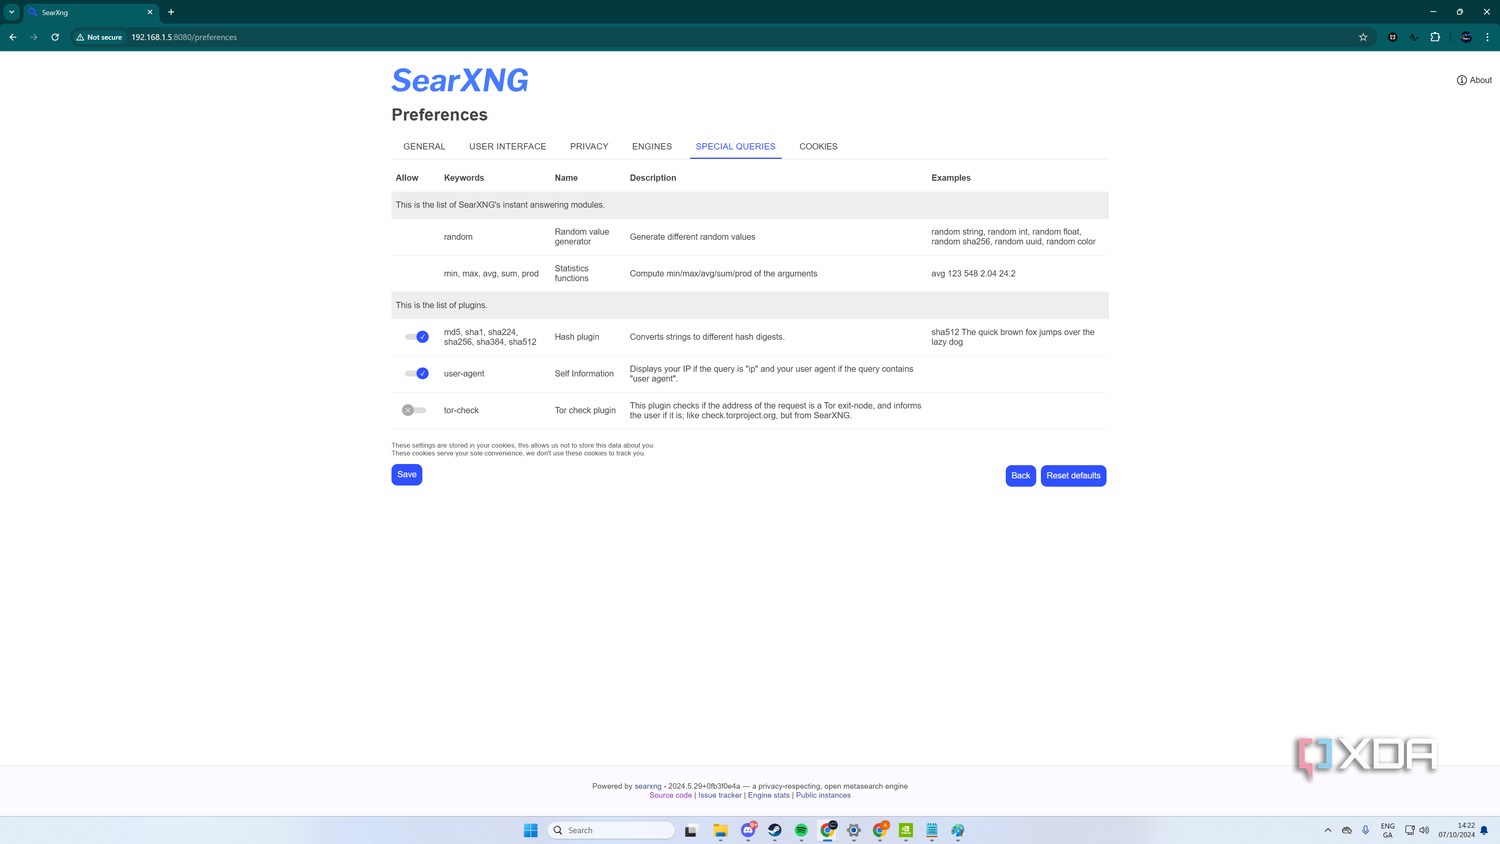Click the address bar URL
The width and height of the screenshot is (1500, 844).
tap(184, 37)
